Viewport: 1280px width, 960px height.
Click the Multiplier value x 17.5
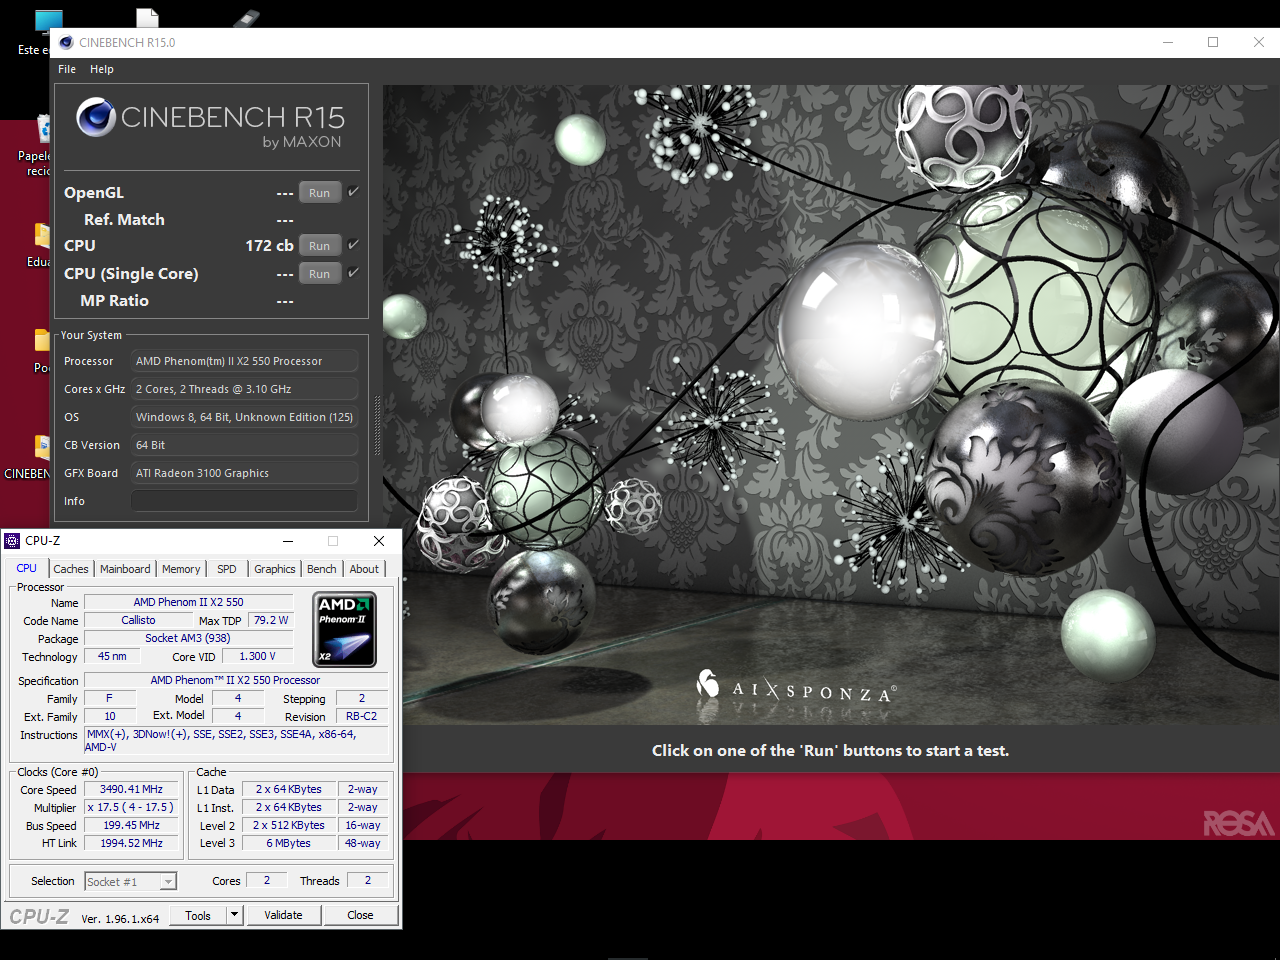point(132,807)
